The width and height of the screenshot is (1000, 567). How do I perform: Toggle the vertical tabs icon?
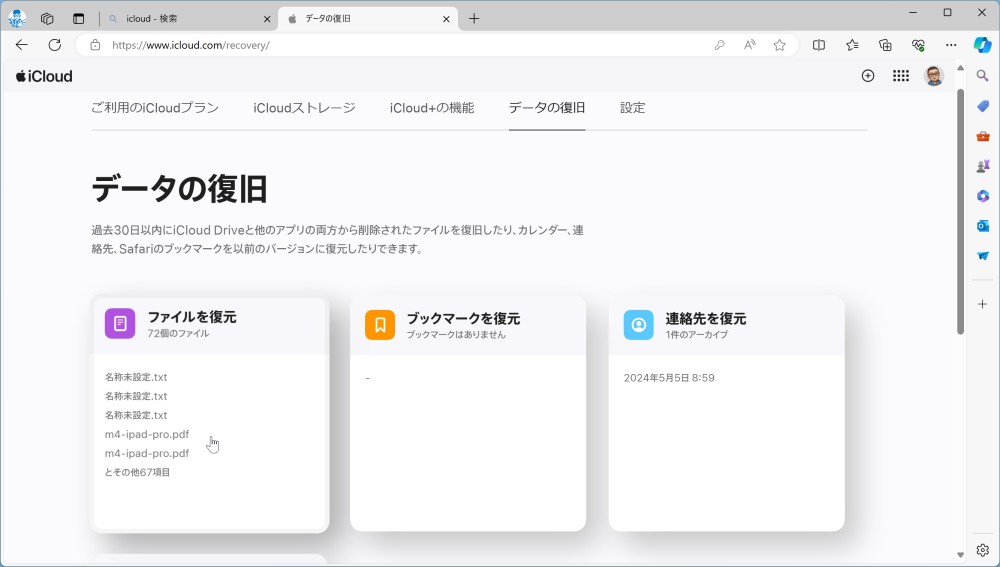coord(78,18)
